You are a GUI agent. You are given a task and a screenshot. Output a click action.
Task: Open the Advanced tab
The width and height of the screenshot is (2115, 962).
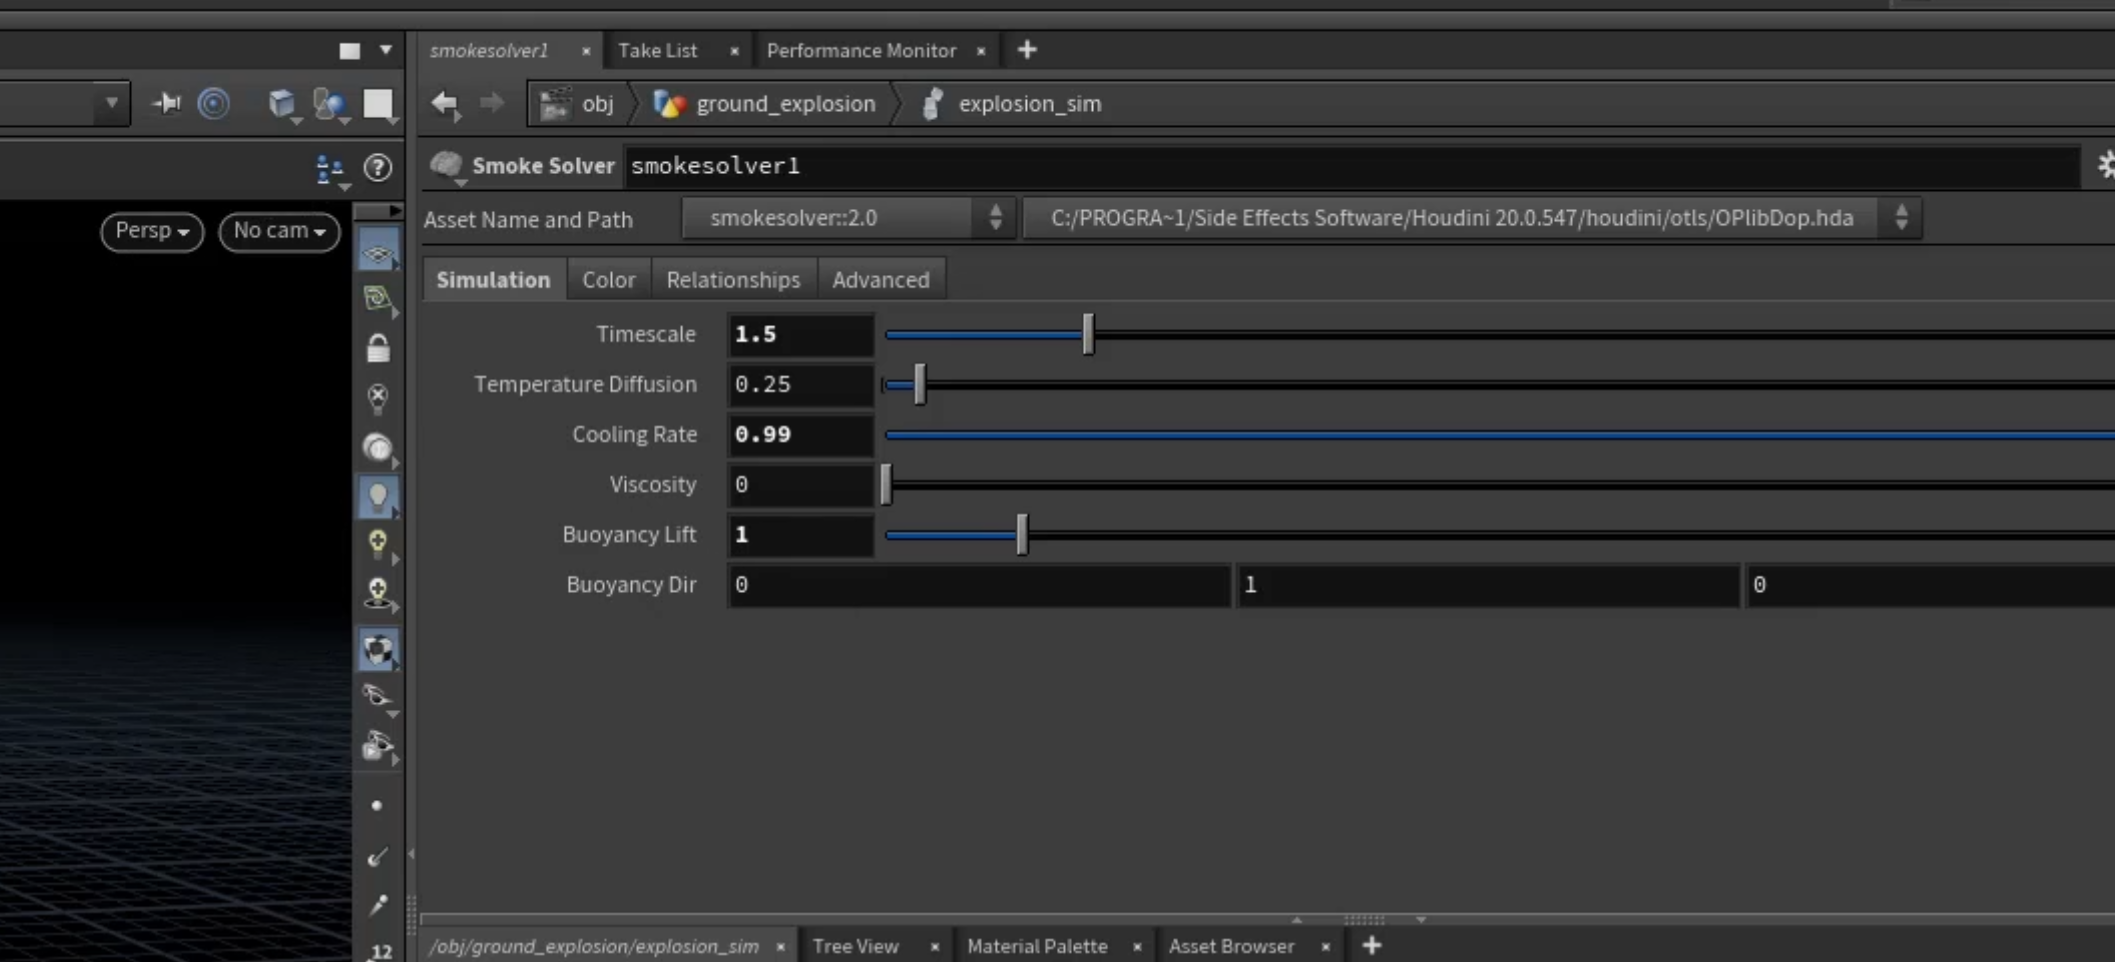[x=881, y=280]
